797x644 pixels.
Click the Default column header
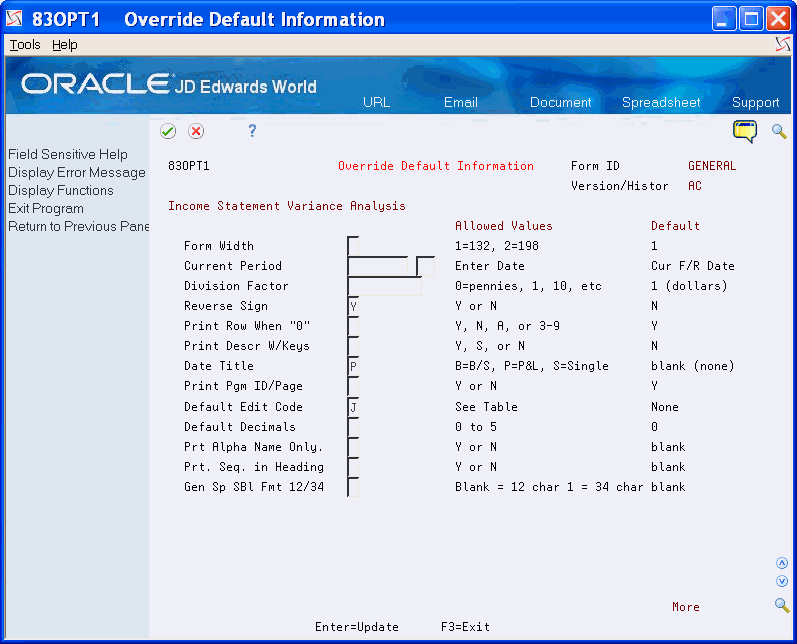(675, 226)
